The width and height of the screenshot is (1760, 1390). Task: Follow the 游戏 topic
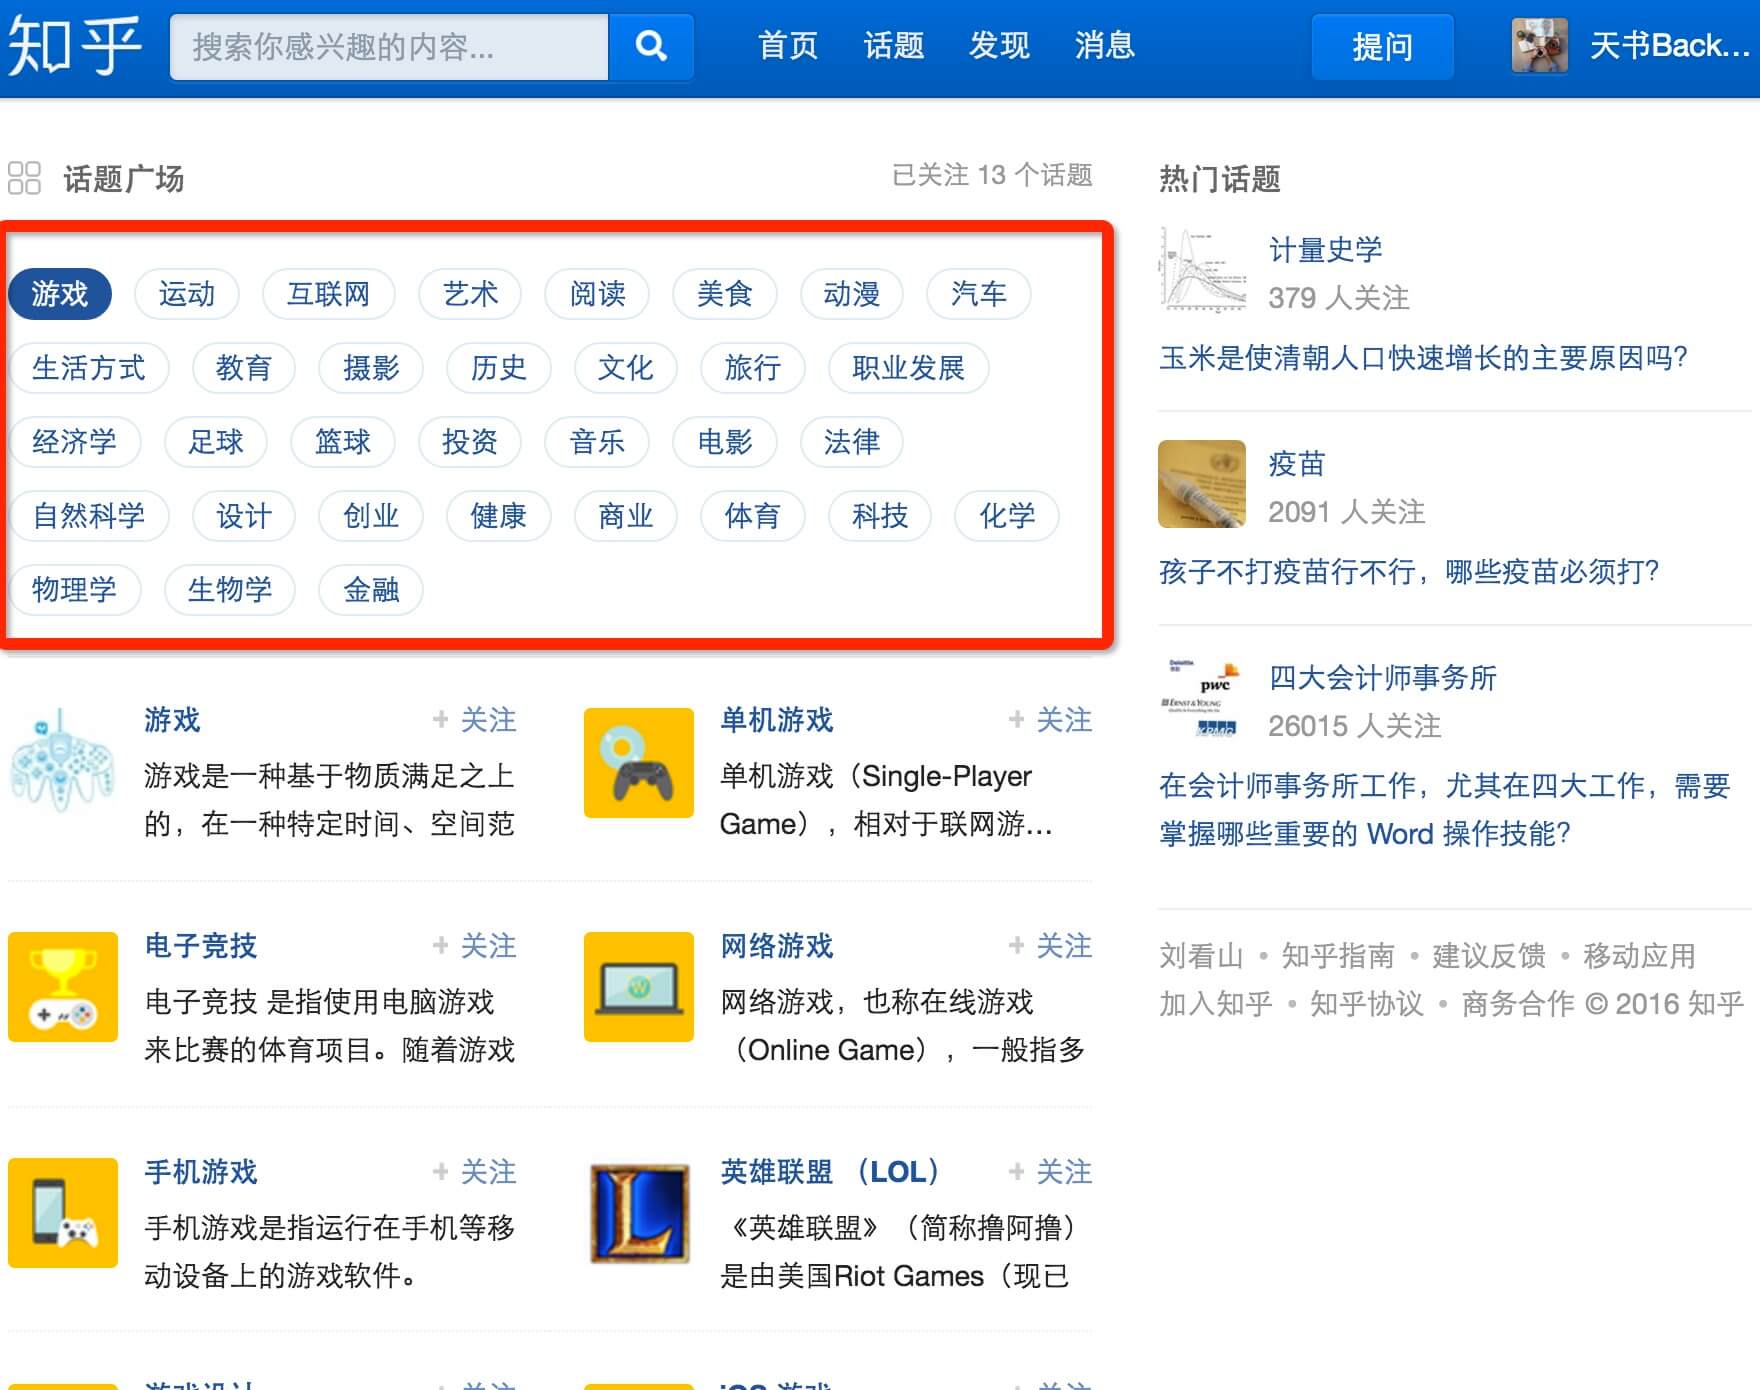point(475,720)
